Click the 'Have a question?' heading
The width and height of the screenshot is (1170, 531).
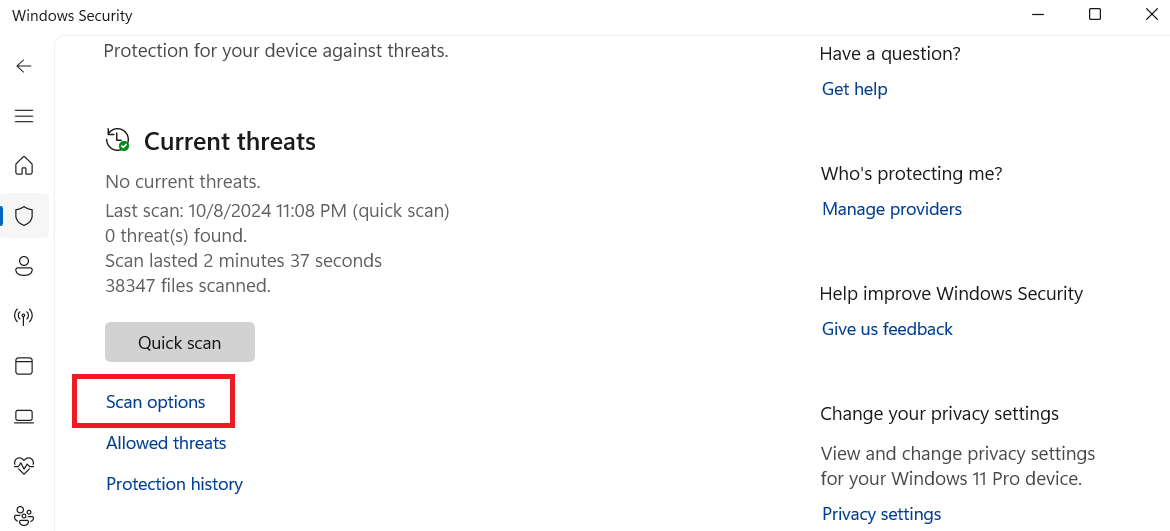[x=890, y=54]
